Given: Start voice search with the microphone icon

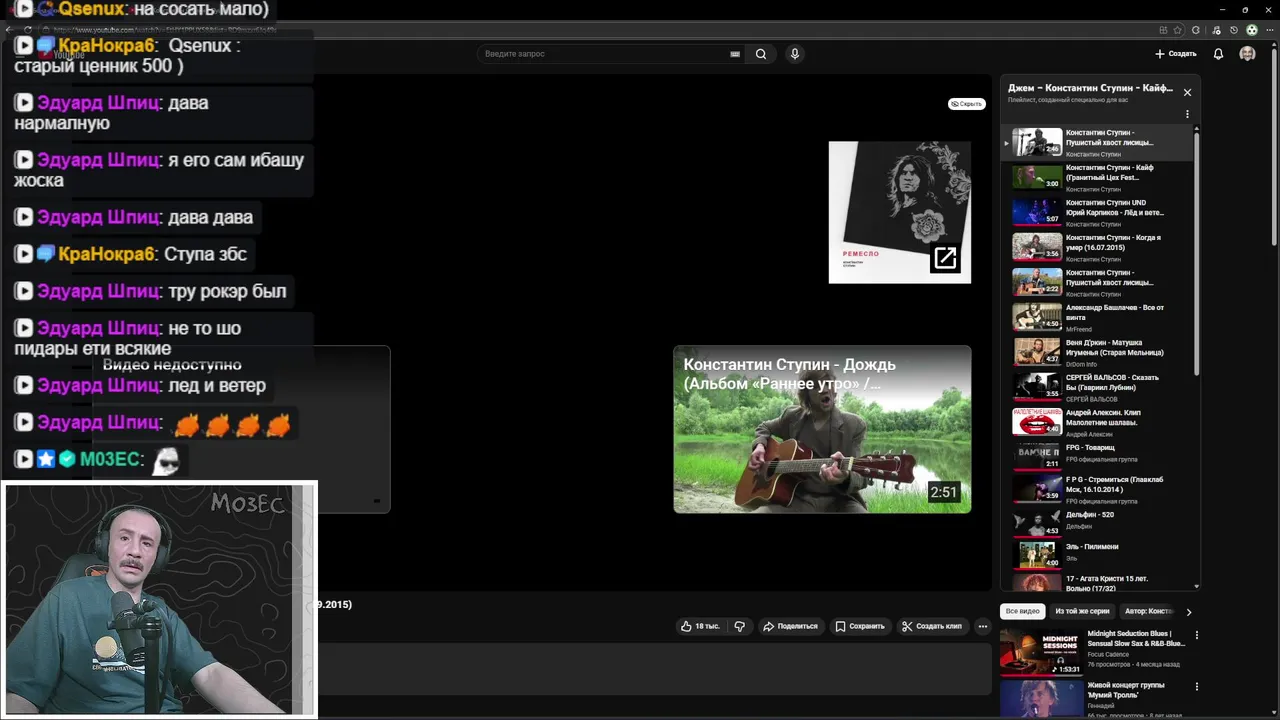Looking at the screenshot, I should tap(795, 54).
